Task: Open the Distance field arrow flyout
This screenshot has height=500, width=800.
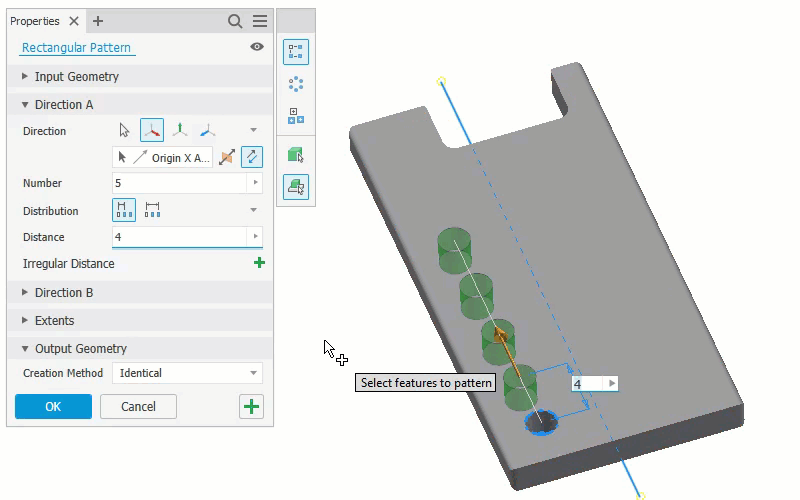Action: [x=255, y=237]
